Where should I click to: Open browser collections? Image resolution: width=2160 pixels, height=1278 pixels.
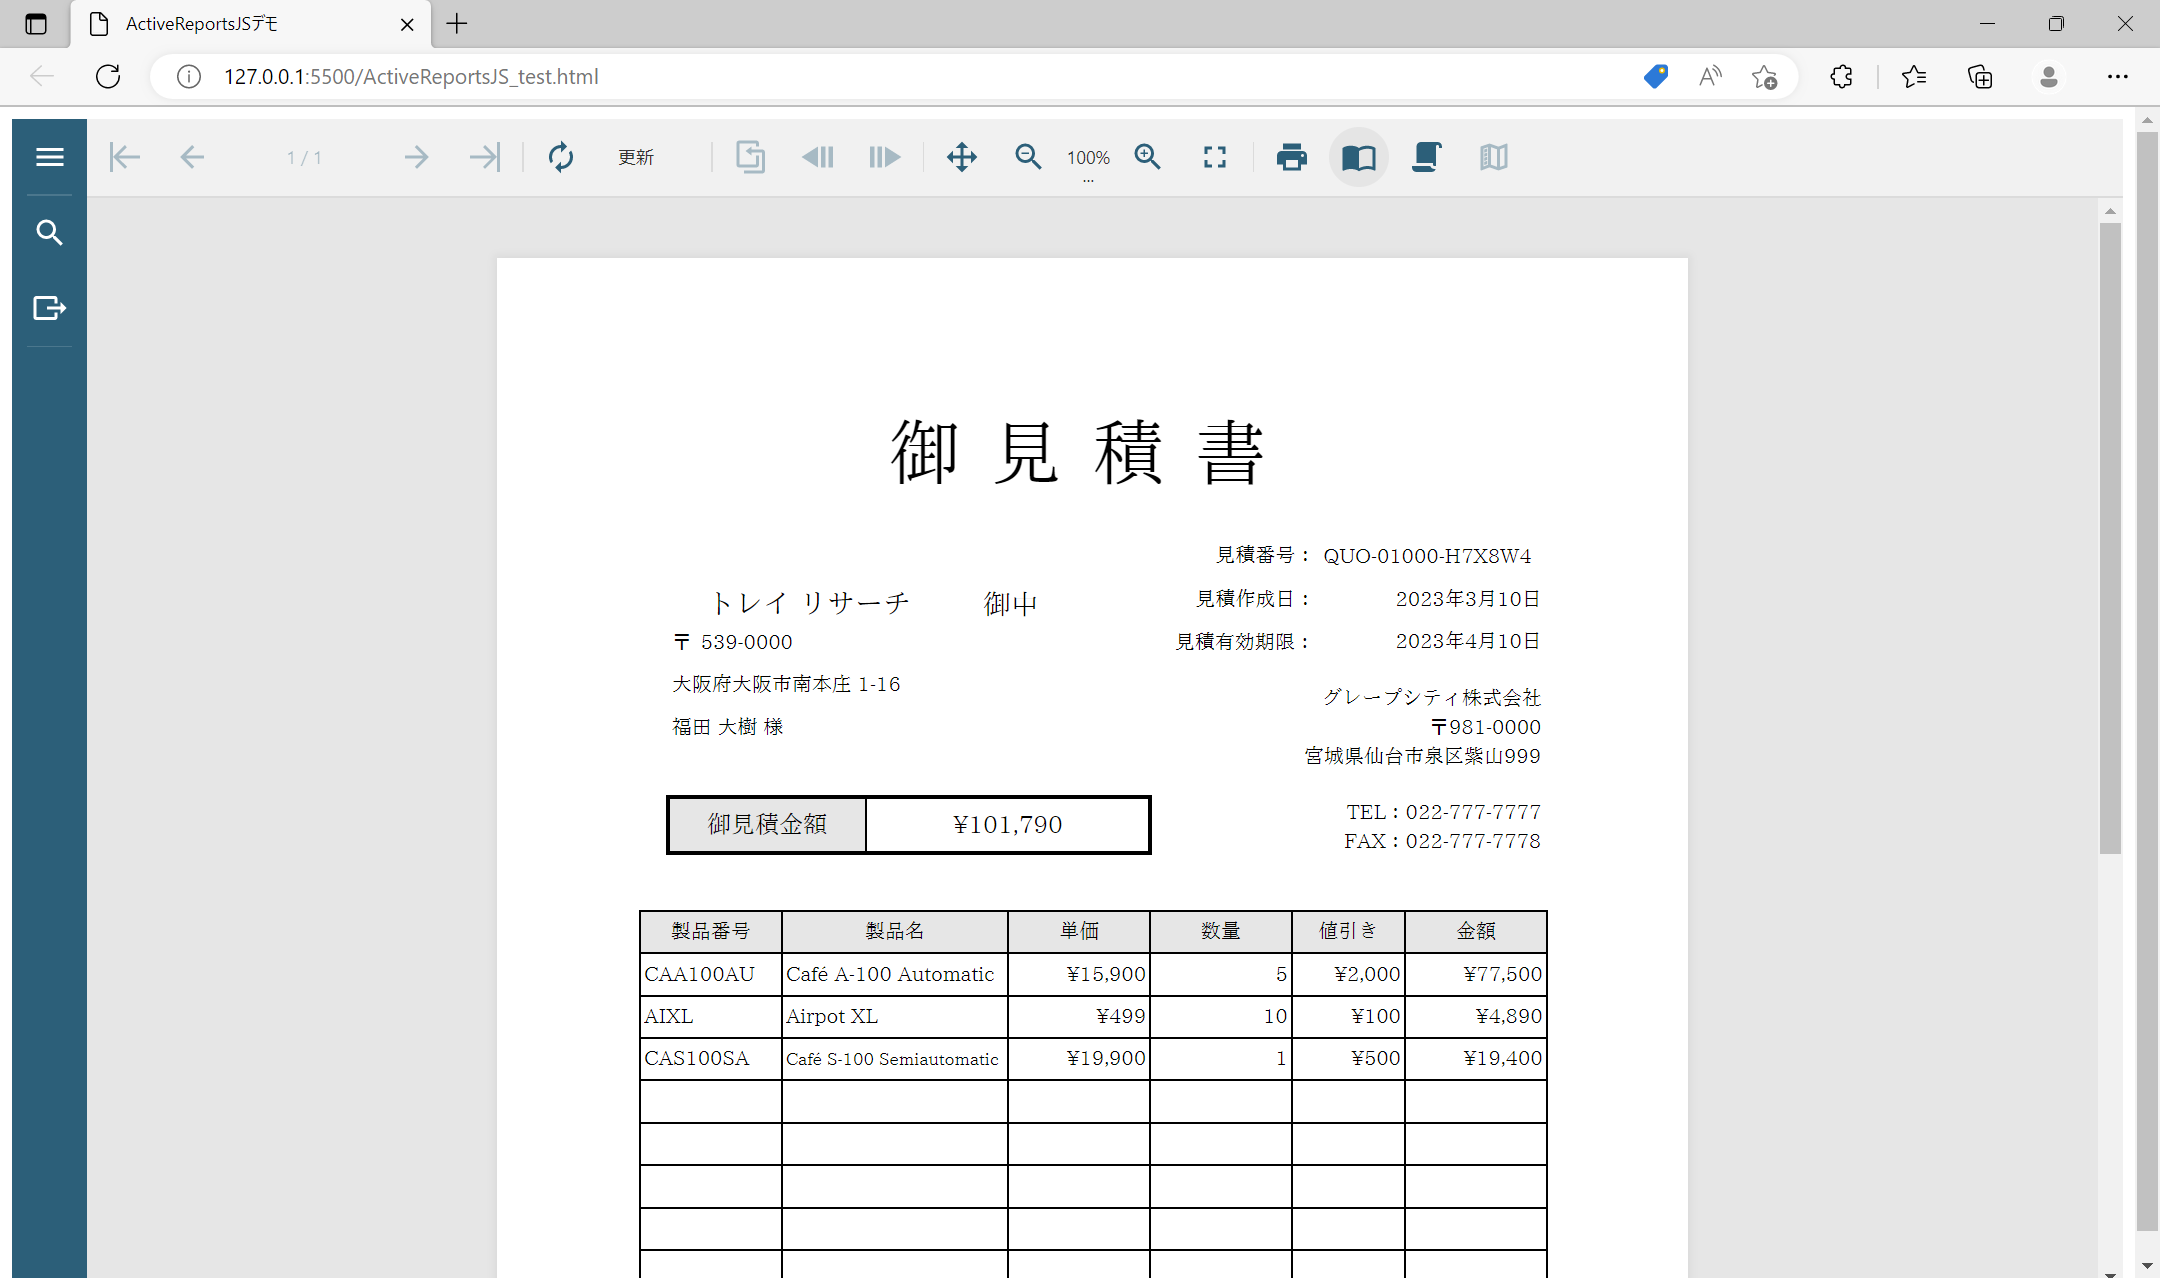point(1980,77)
